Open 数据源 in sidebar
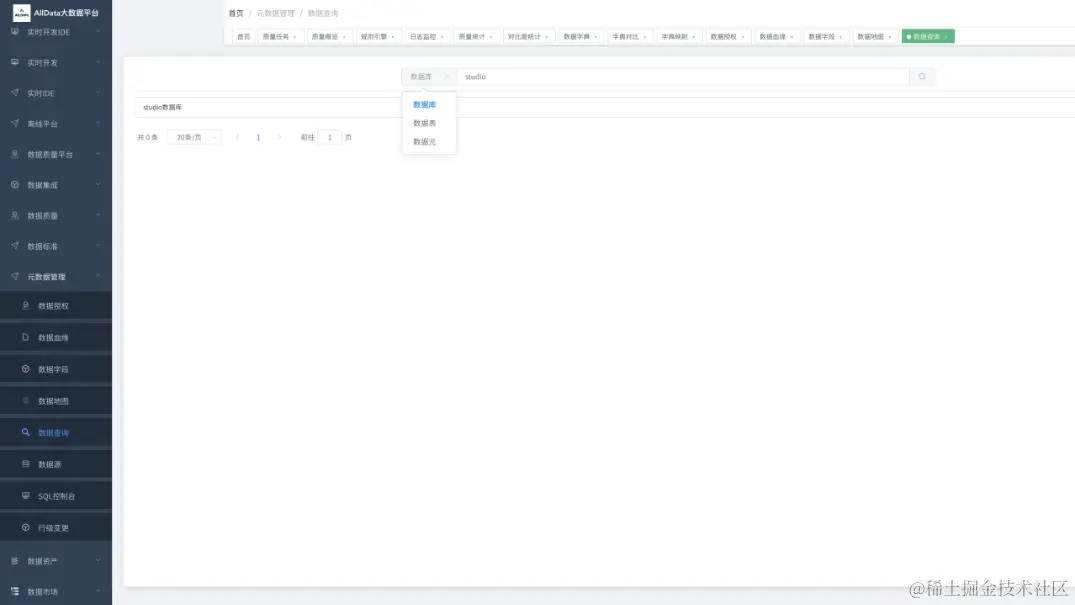Screen dimensions: 1075x605 pos(56,464)
